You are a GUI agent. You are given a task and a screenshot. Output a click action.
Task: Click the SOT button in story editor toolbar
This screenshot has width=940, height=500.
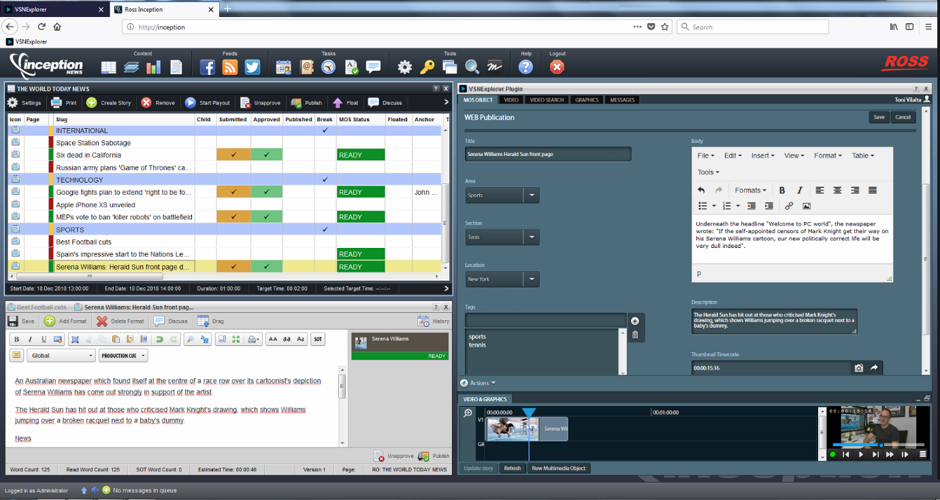coord(318,339)
